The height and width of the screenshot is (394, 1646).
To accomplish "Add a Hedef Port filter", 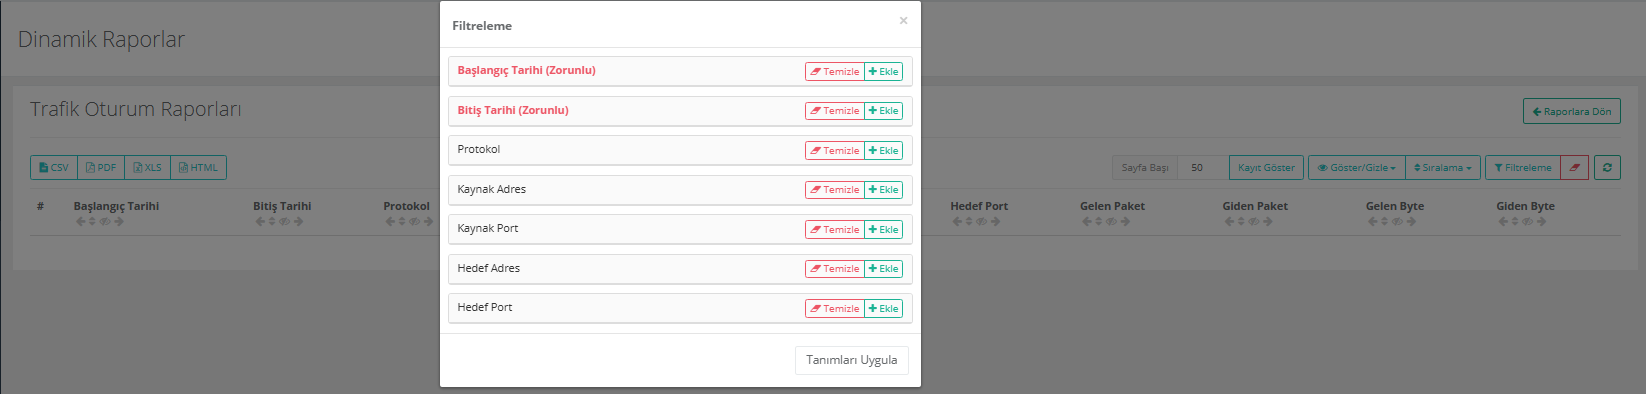I will (x=884, y=309).
